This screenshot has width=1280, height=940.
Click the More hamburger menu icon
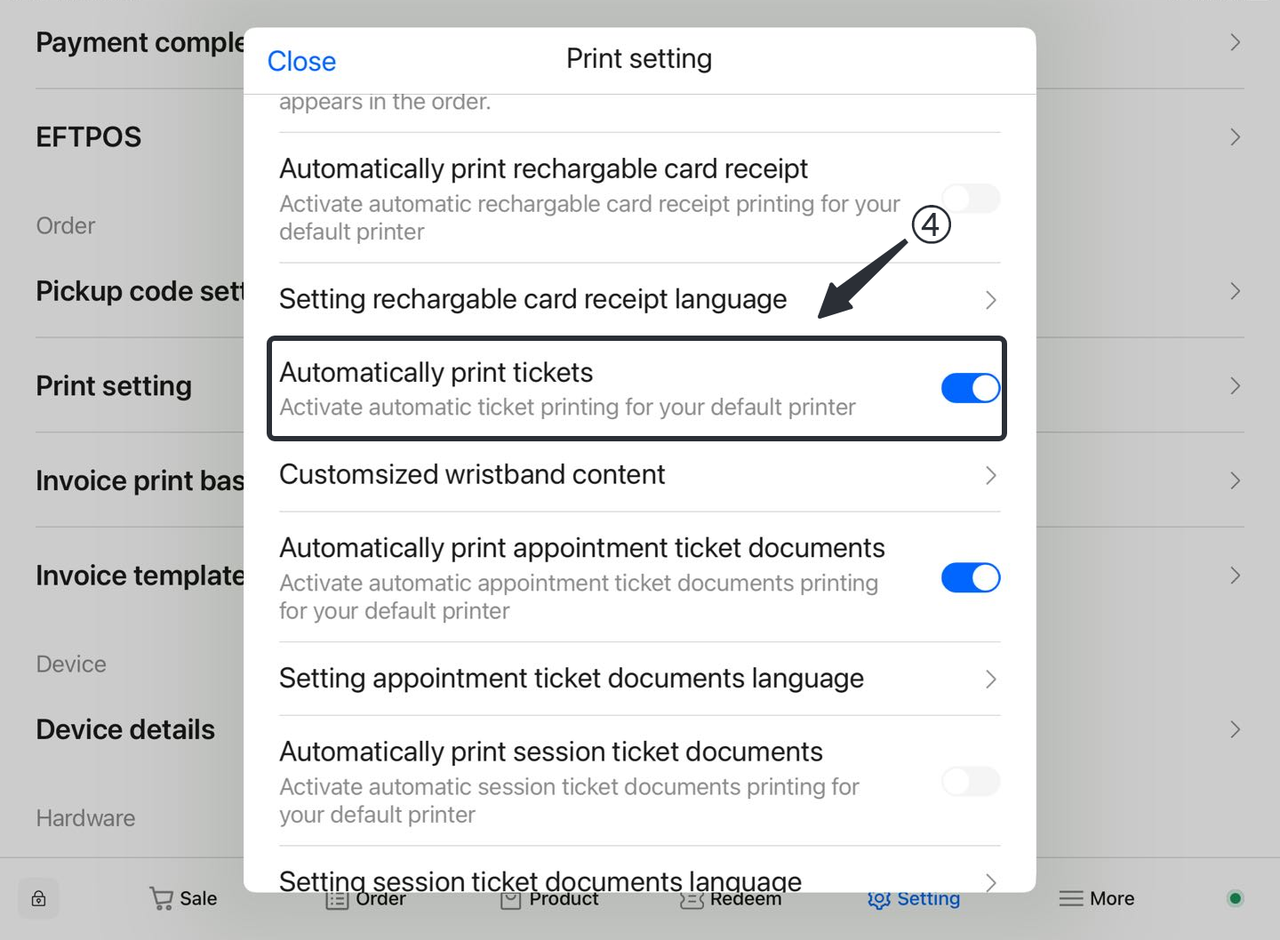coord(1071,898)
